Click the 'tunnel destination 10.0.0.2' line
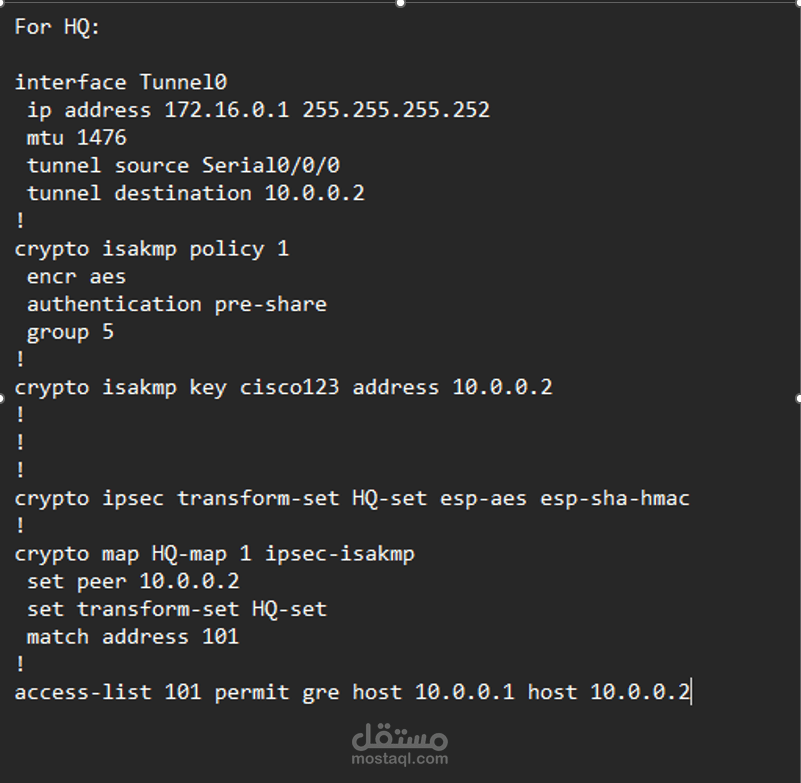Viewport: 801px width, 783px height. [196, 193]
